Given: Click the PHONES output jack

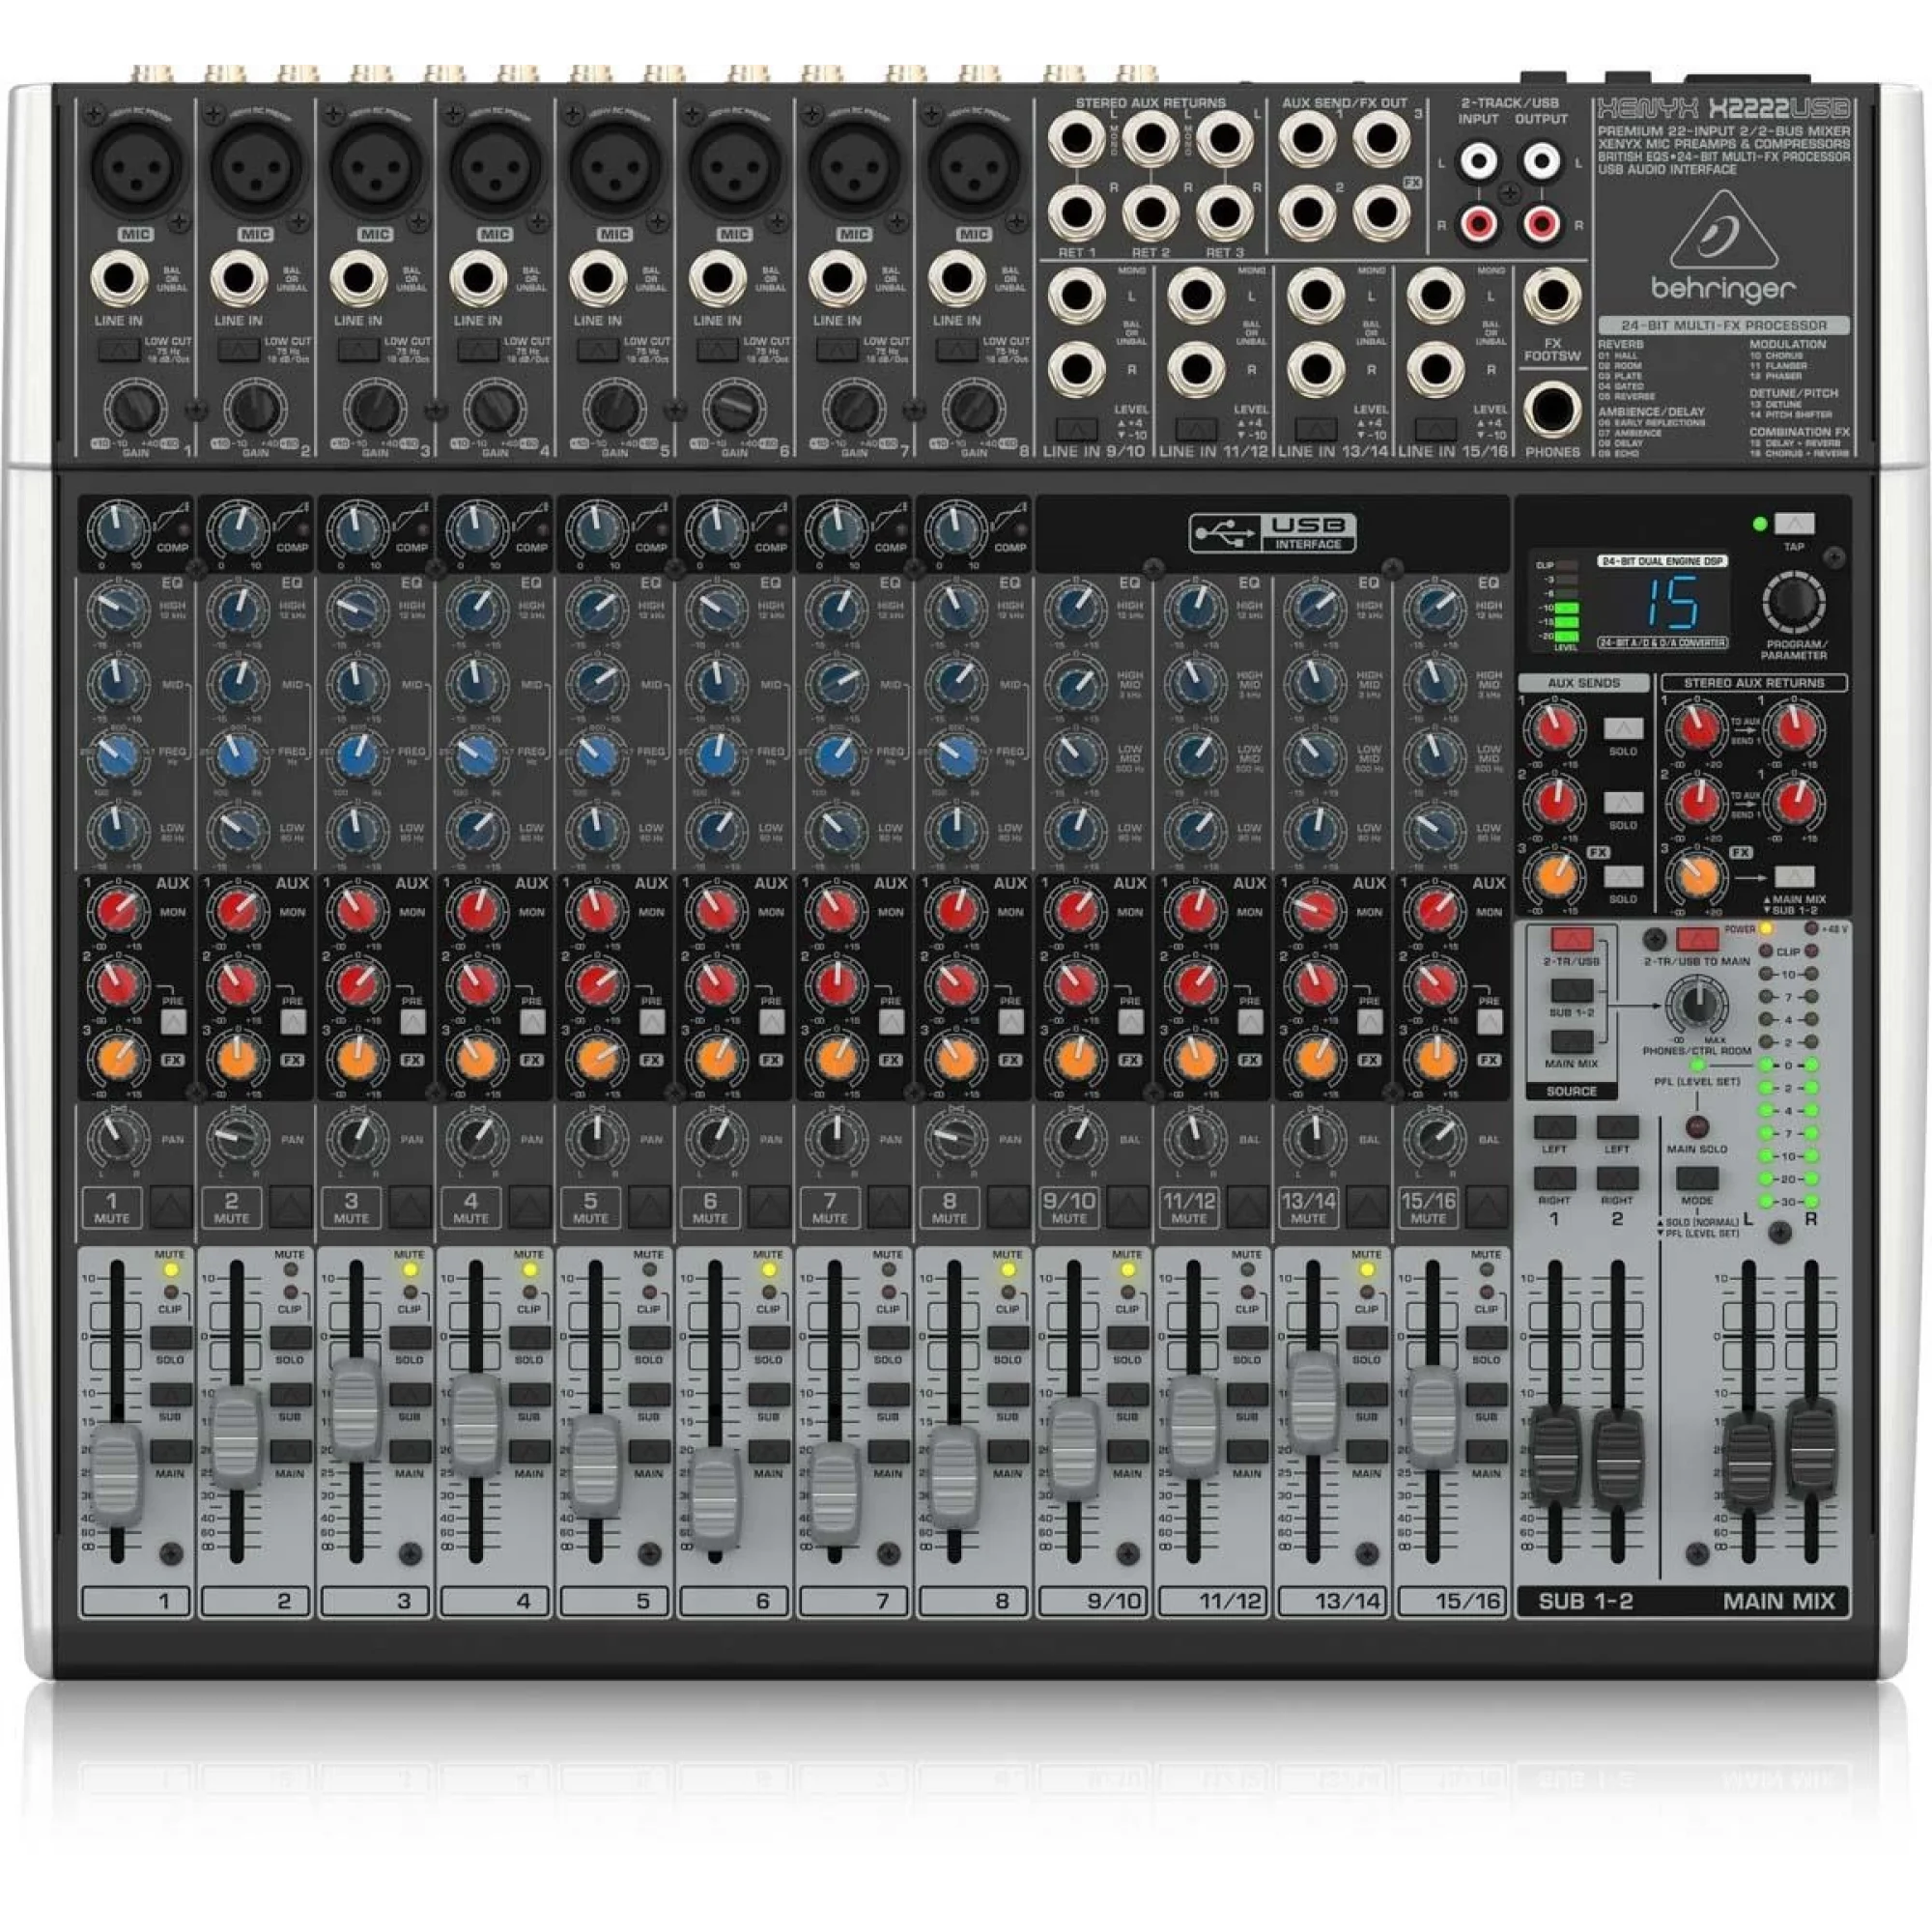Looking at the screenshot, I should 1552,410.
